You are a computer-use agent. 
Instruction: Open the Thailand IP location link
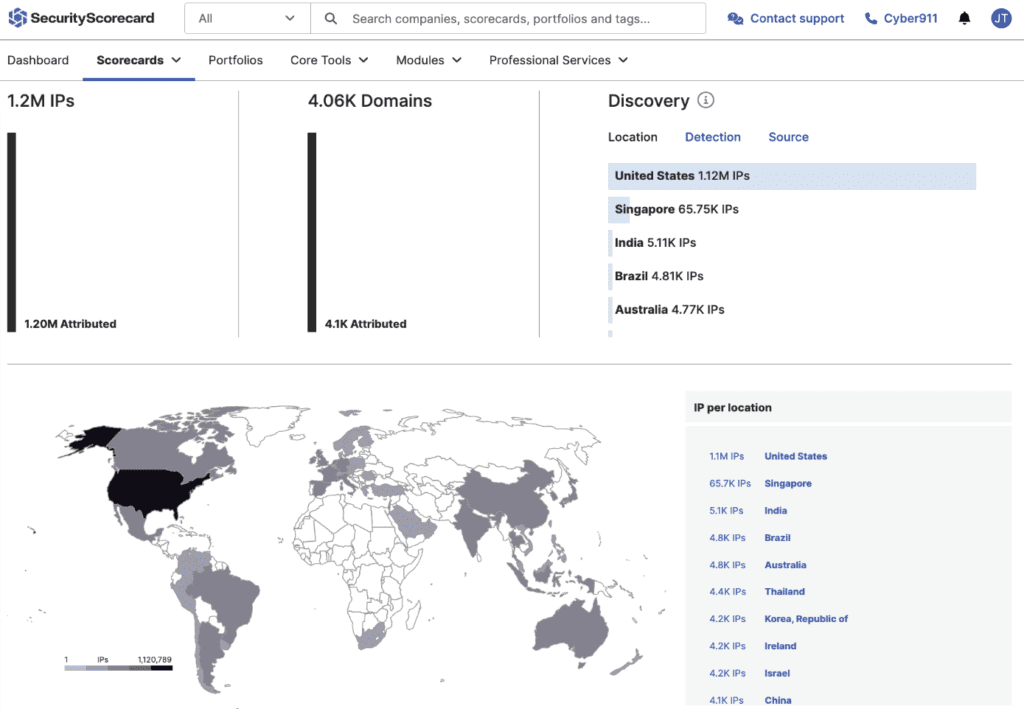[784, 591]
